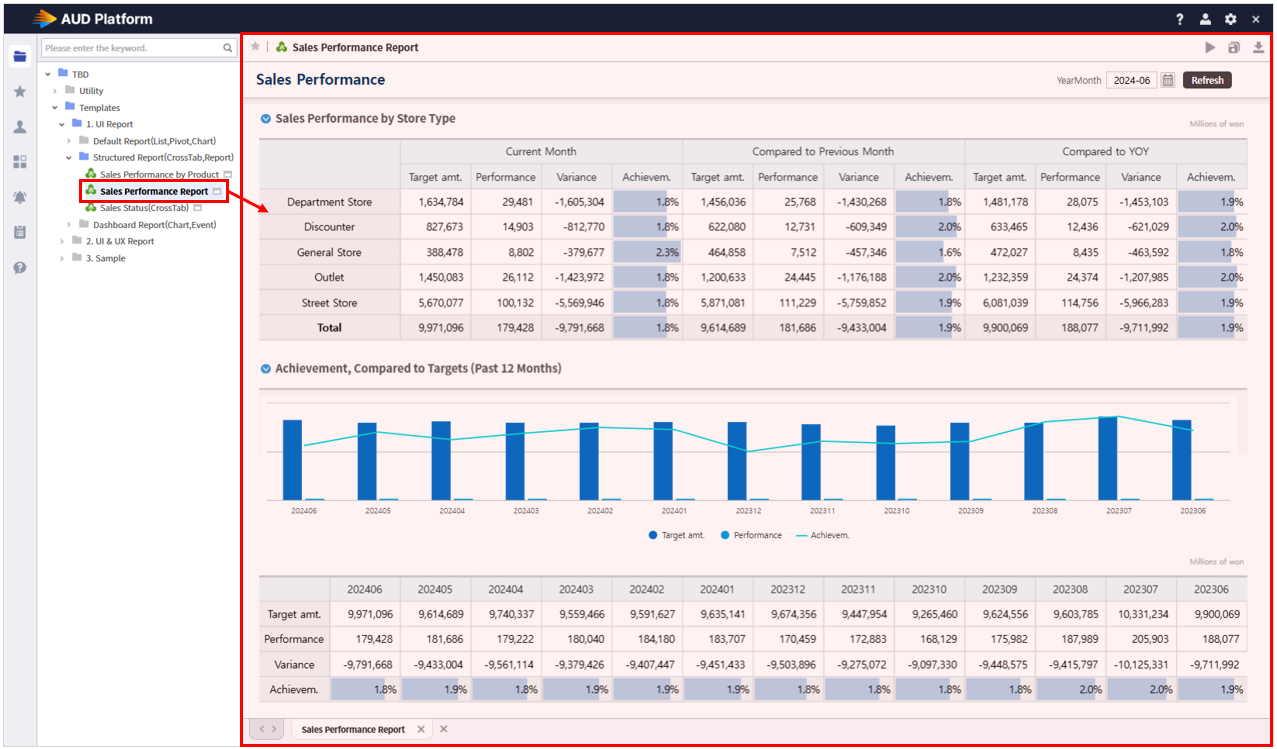The height and width of the screenshot is (749, 1277).
Task: Open the user icon in left sidebar
Action: (19, 127)
